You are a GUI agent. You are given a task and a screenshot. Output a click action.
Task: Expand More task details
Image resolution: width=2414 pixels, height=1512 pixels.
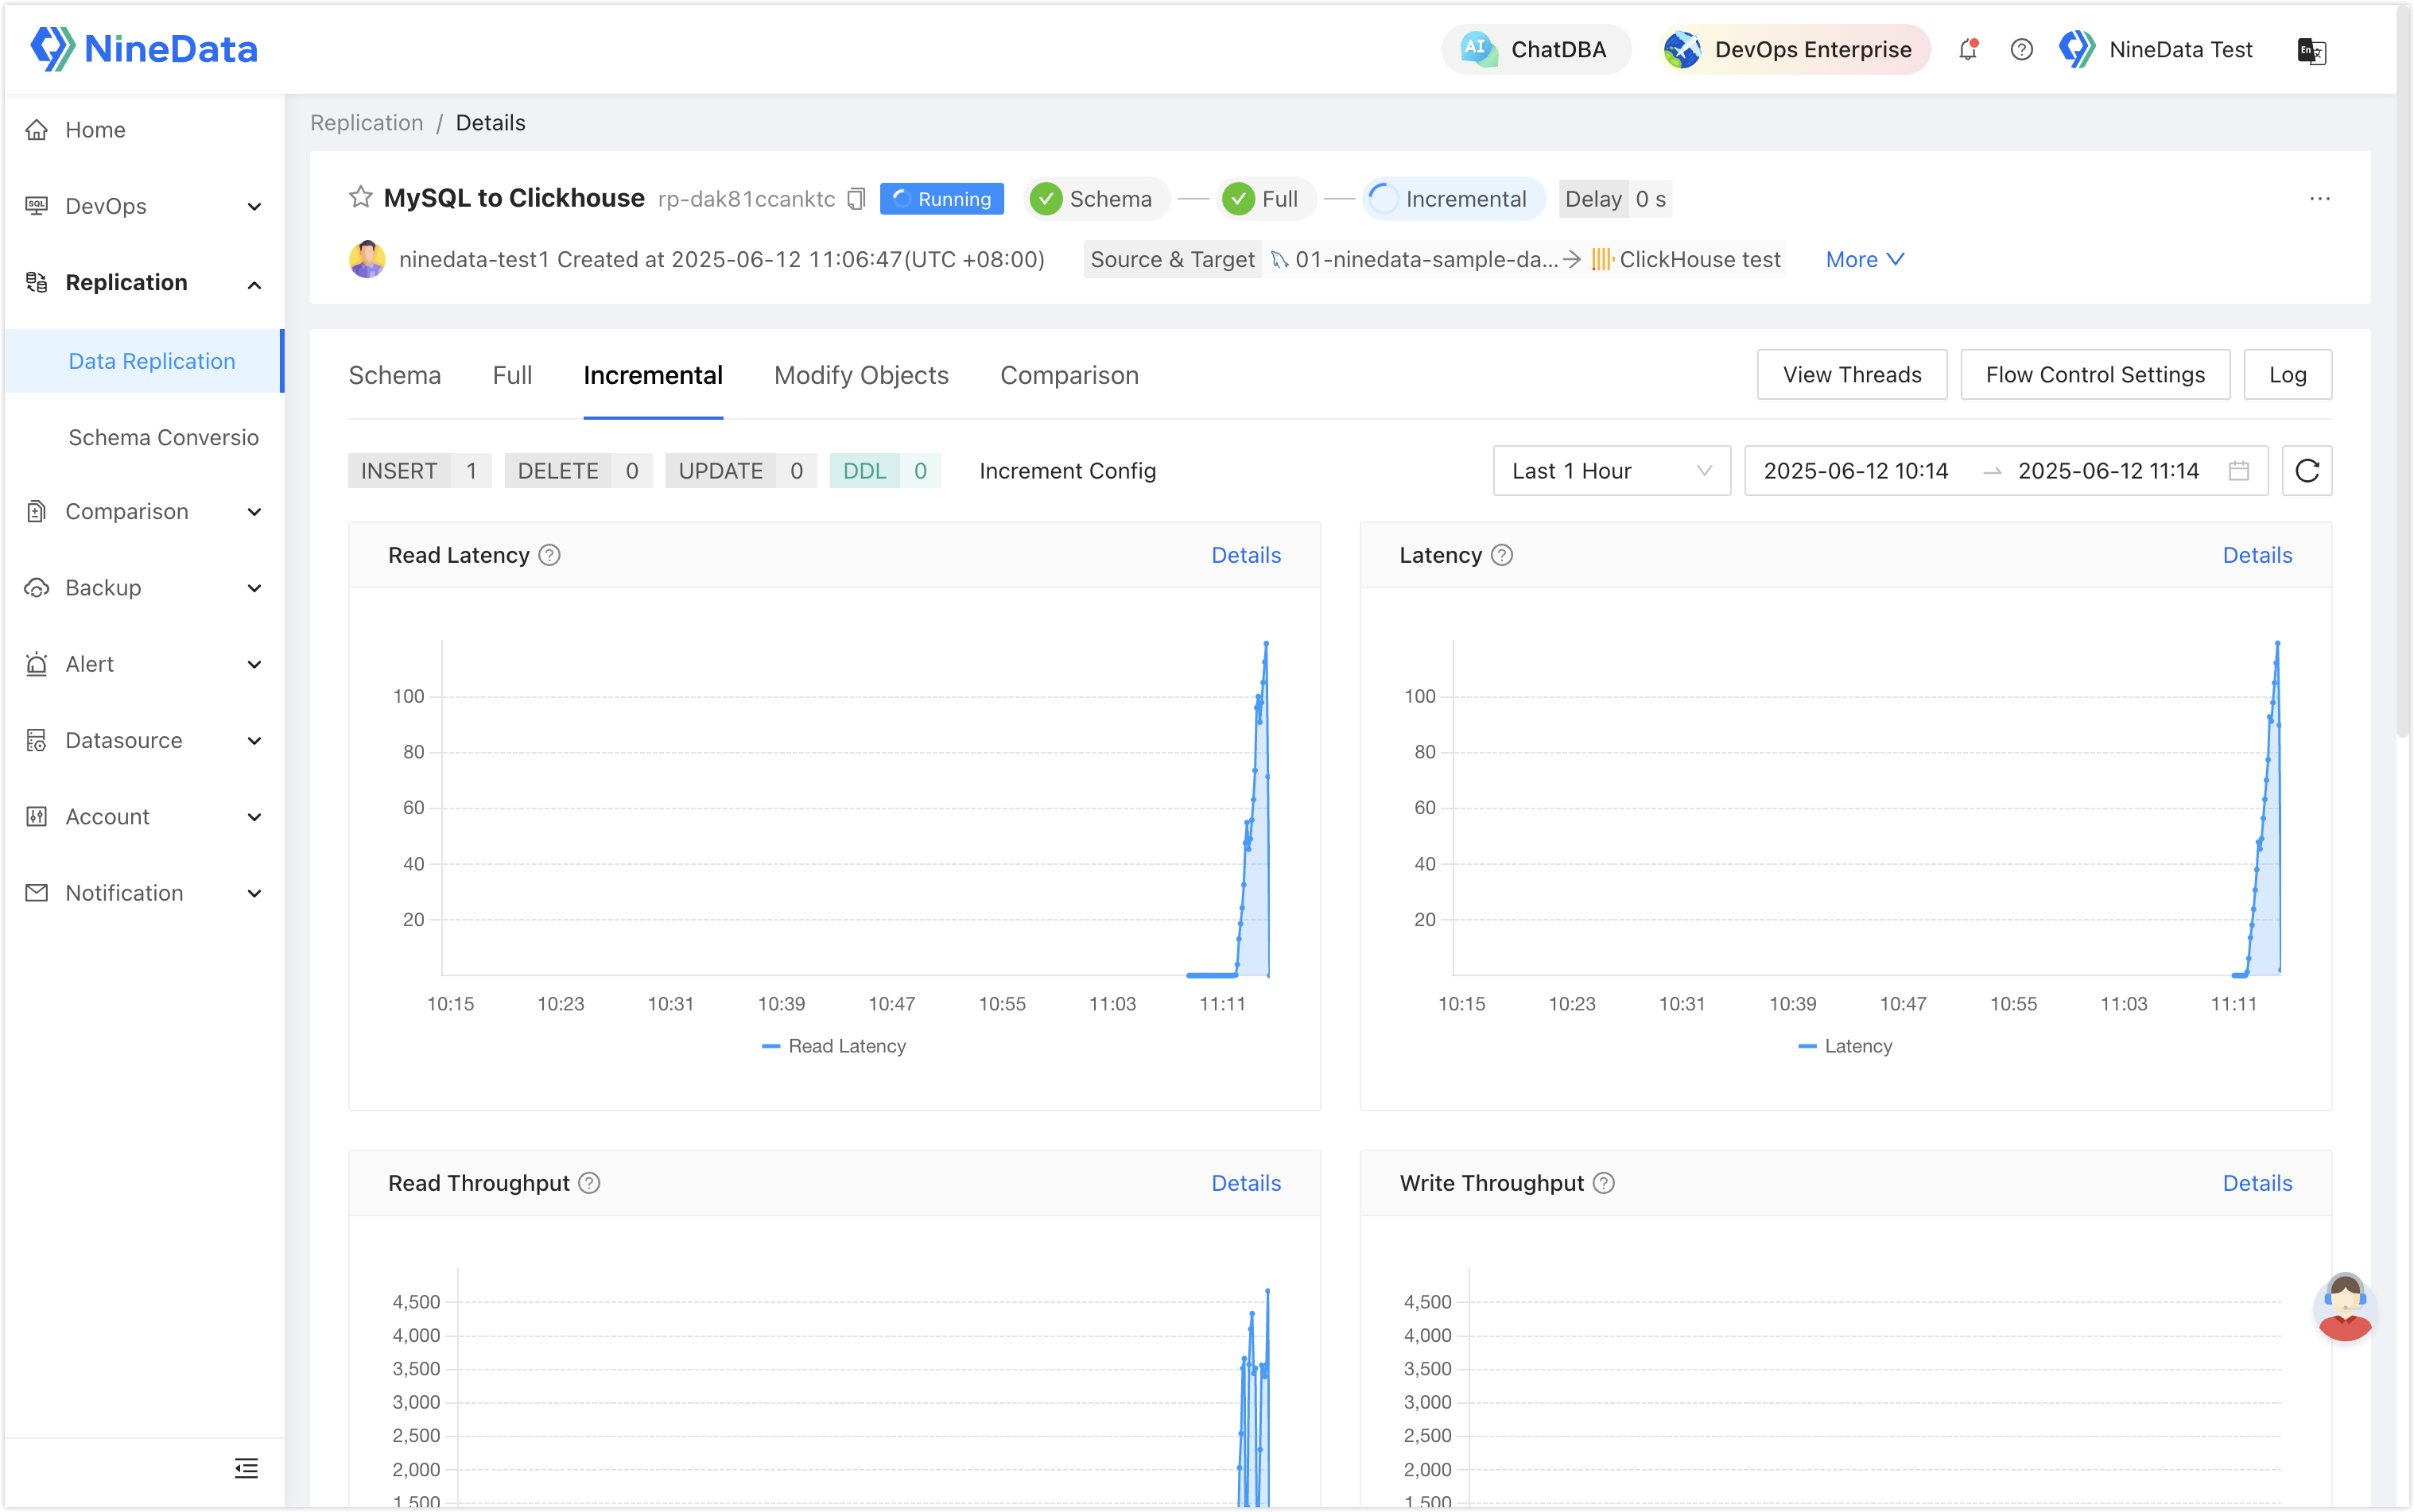1864,259
